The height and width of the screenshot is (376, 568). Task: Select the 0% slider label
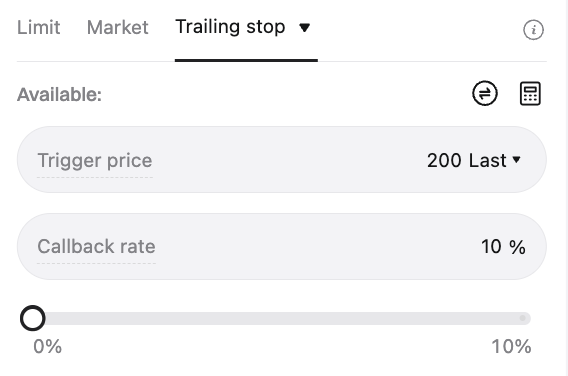pyautogui.click(x=47, y=347)
